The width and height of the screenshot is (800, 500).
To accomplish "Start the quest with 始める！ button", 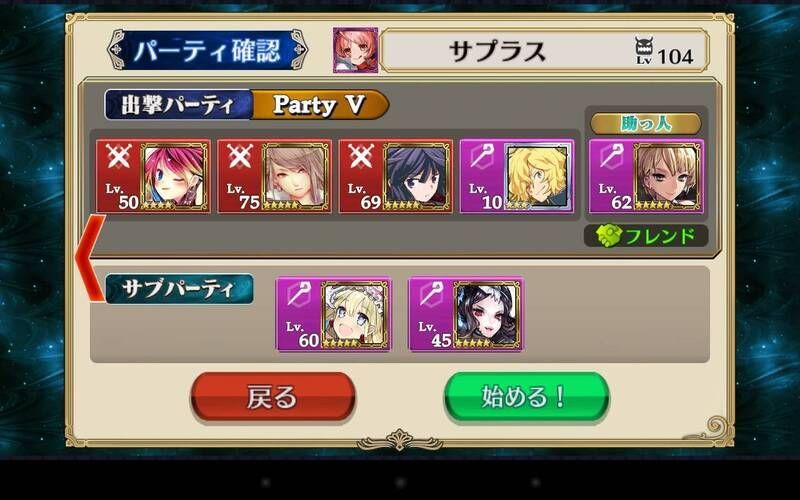I will tap(527, 397).
